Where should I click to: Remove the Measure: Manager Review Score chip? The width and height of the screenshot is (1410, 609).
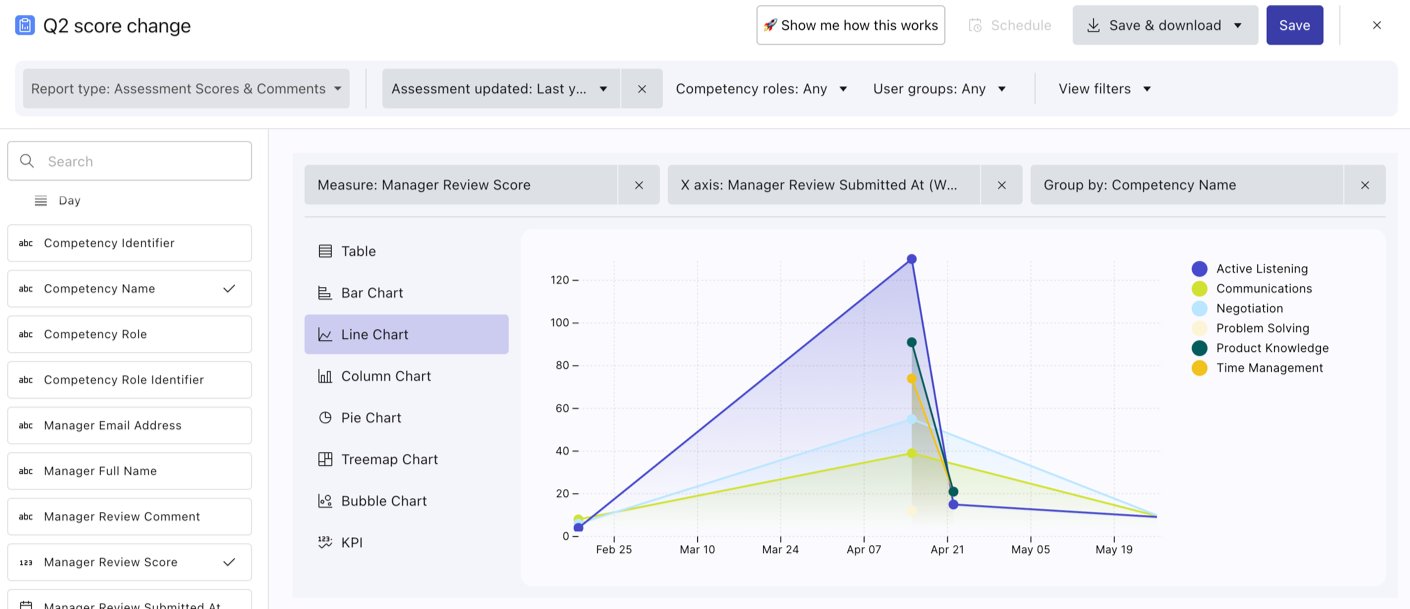639,185
